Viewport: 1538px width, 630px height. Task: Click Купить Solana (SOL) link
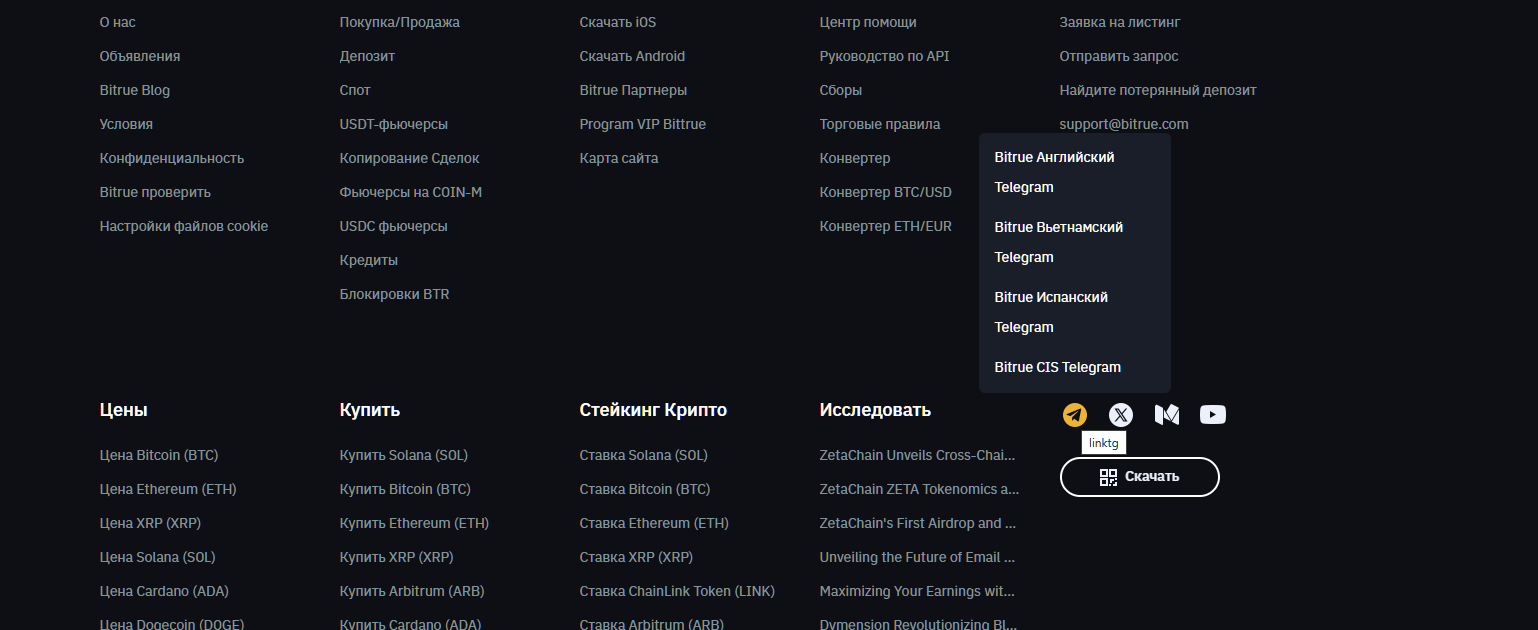click(403, 455)
